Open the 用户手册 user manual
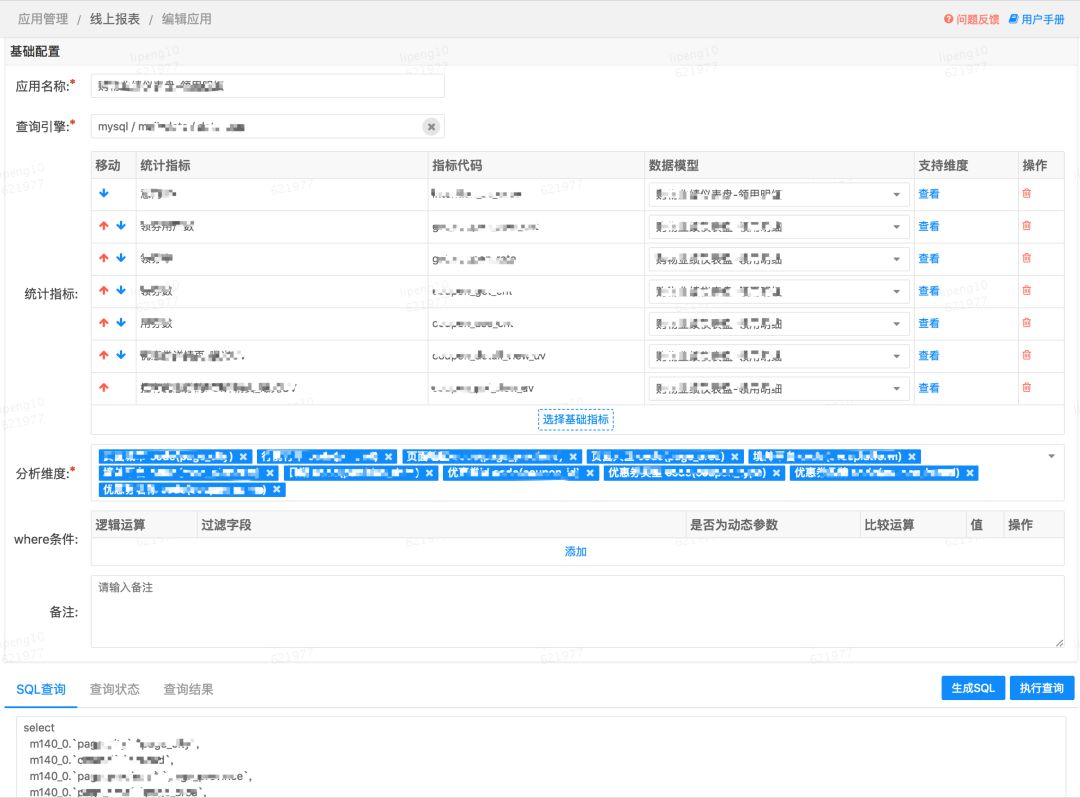The image size is (1080, 798). click(x=1037, y=19)
